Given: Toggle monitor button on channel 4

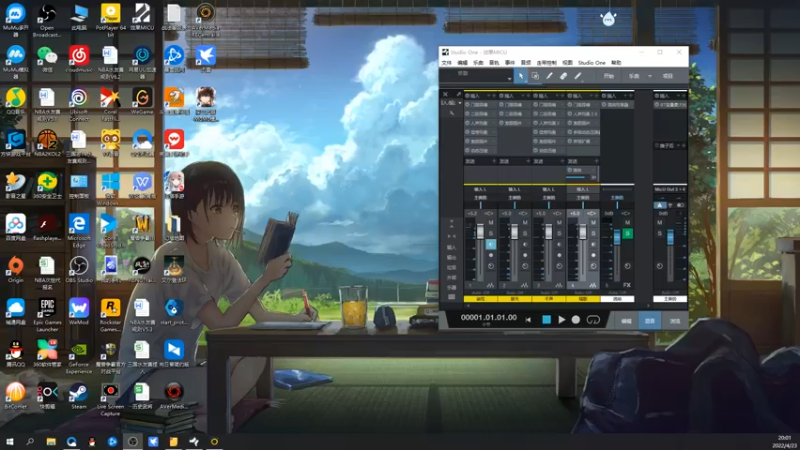Looking at the screenshot, I should pyautogui.click(x=593, y=244).
